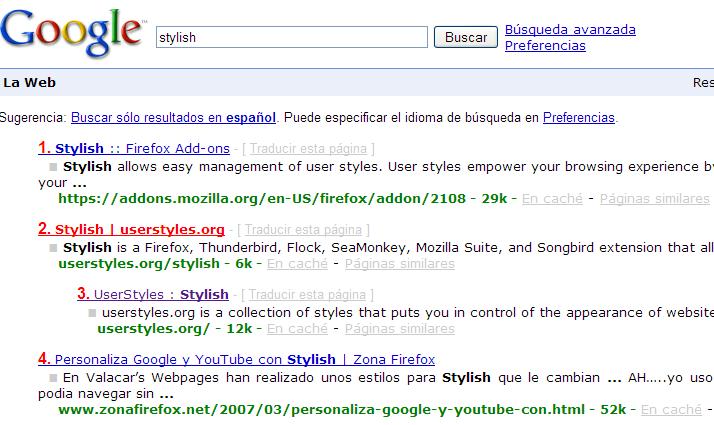This screenshot has height=425, width=714.
Task: Click green URL www.zonafirefox.net/2007/03
Action: tap(321, 410)
